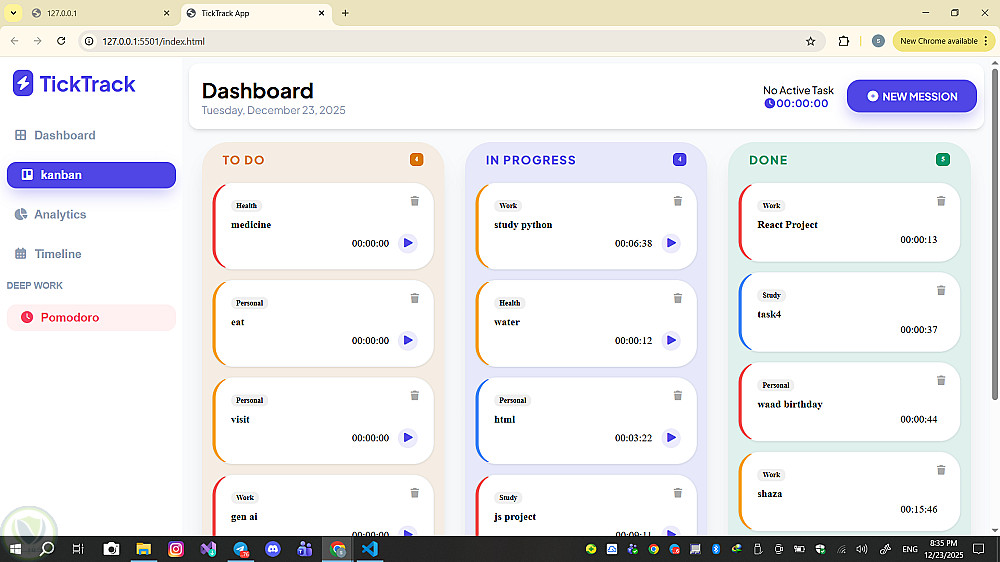Start timer for medicine task
This screenshot has height=562, width=1000.
tap(408, 243)
